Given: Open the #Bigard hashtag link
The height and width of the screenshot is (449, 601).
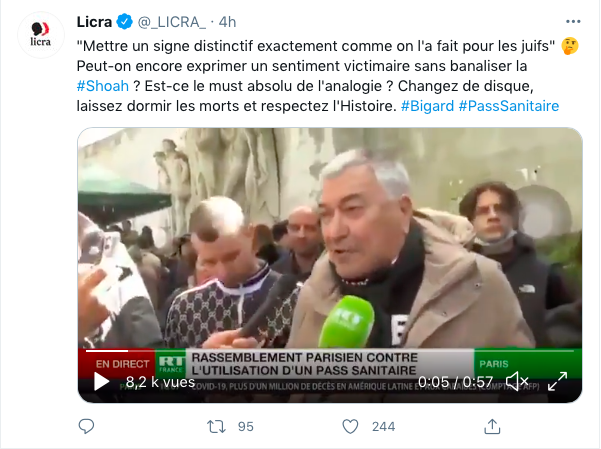Looking at the screenshot, I should pyautogui.click(x=427, y=106).
